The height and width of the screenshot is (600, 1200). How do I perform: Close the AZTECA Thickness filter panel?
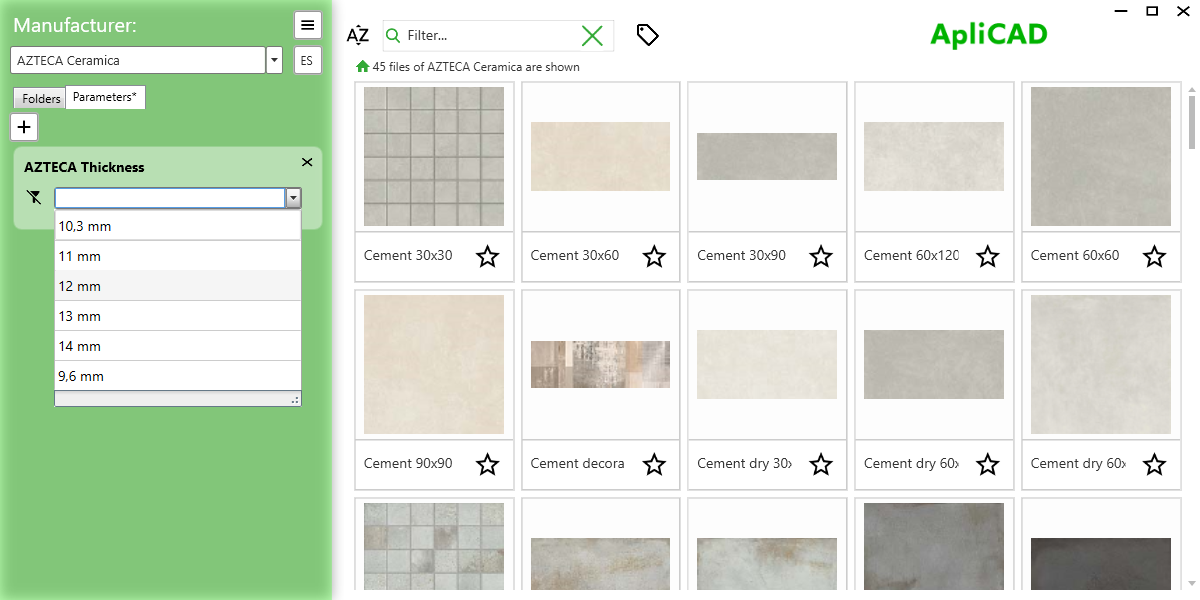[x=306, y=162]
